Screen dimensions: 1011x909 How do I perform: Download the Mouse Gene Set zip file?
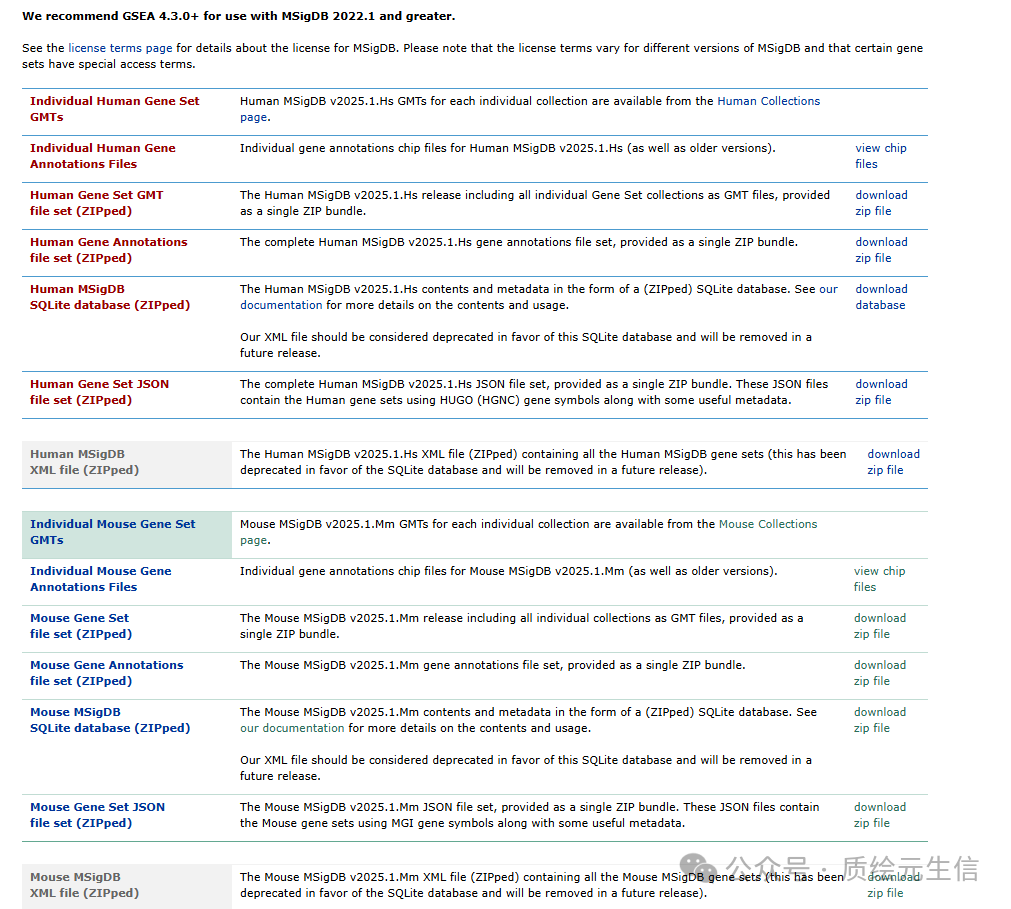(879, 626)
